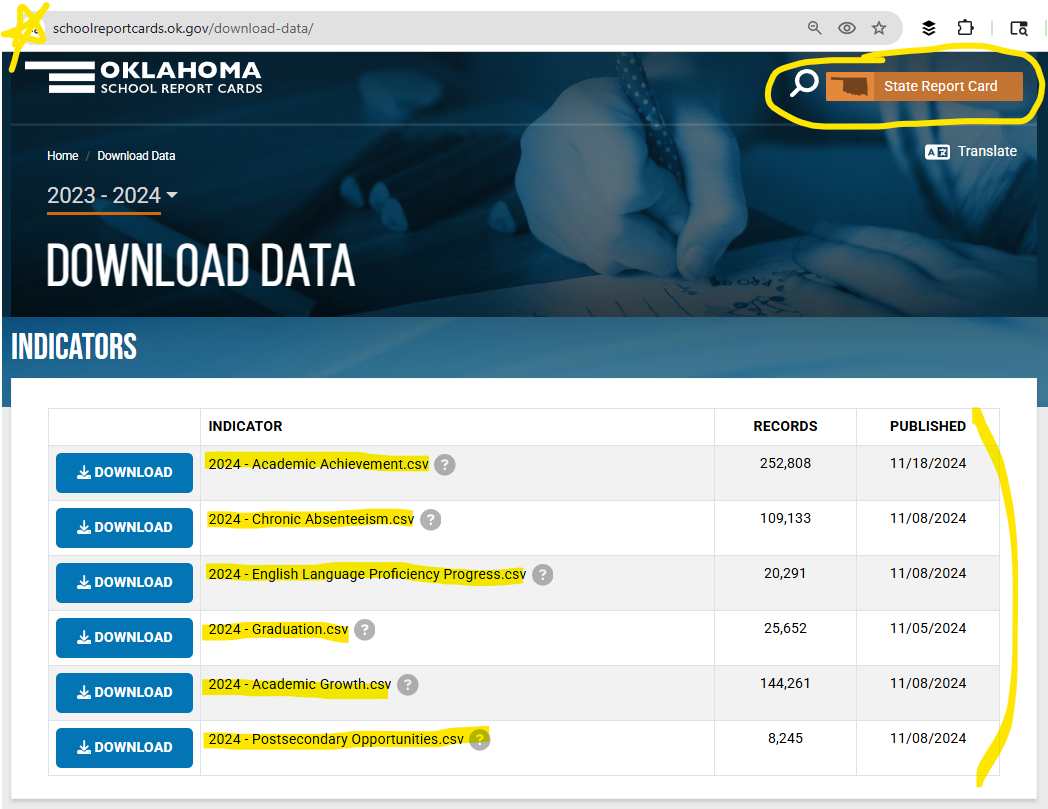Click the stacked layers extension icon
Screen dimensions: 1048x809
pyautogui.click(x=928, y=28)
